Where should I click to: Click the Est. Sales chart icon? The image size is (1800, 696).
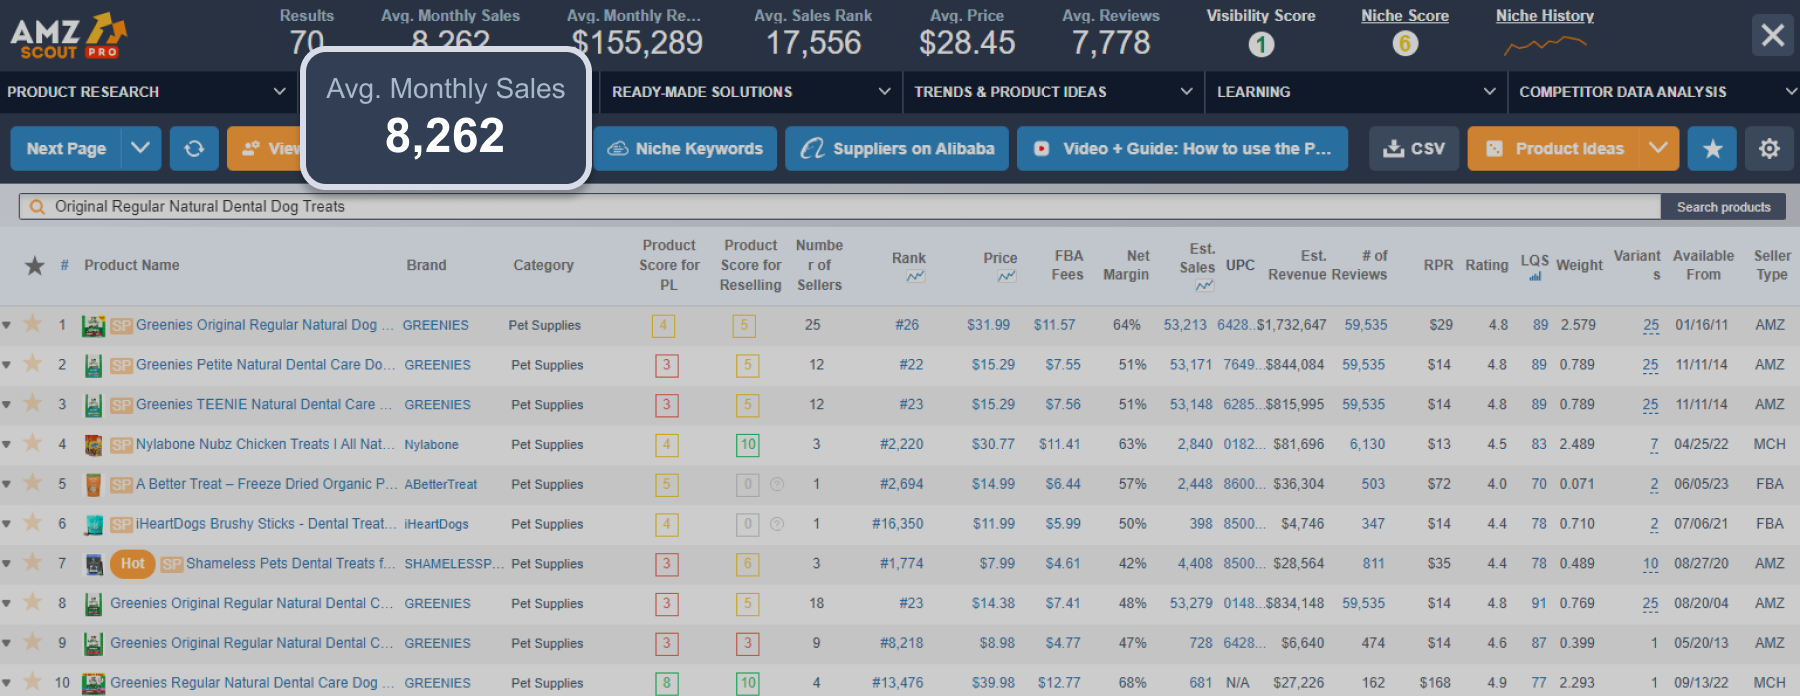[1204, 286]
